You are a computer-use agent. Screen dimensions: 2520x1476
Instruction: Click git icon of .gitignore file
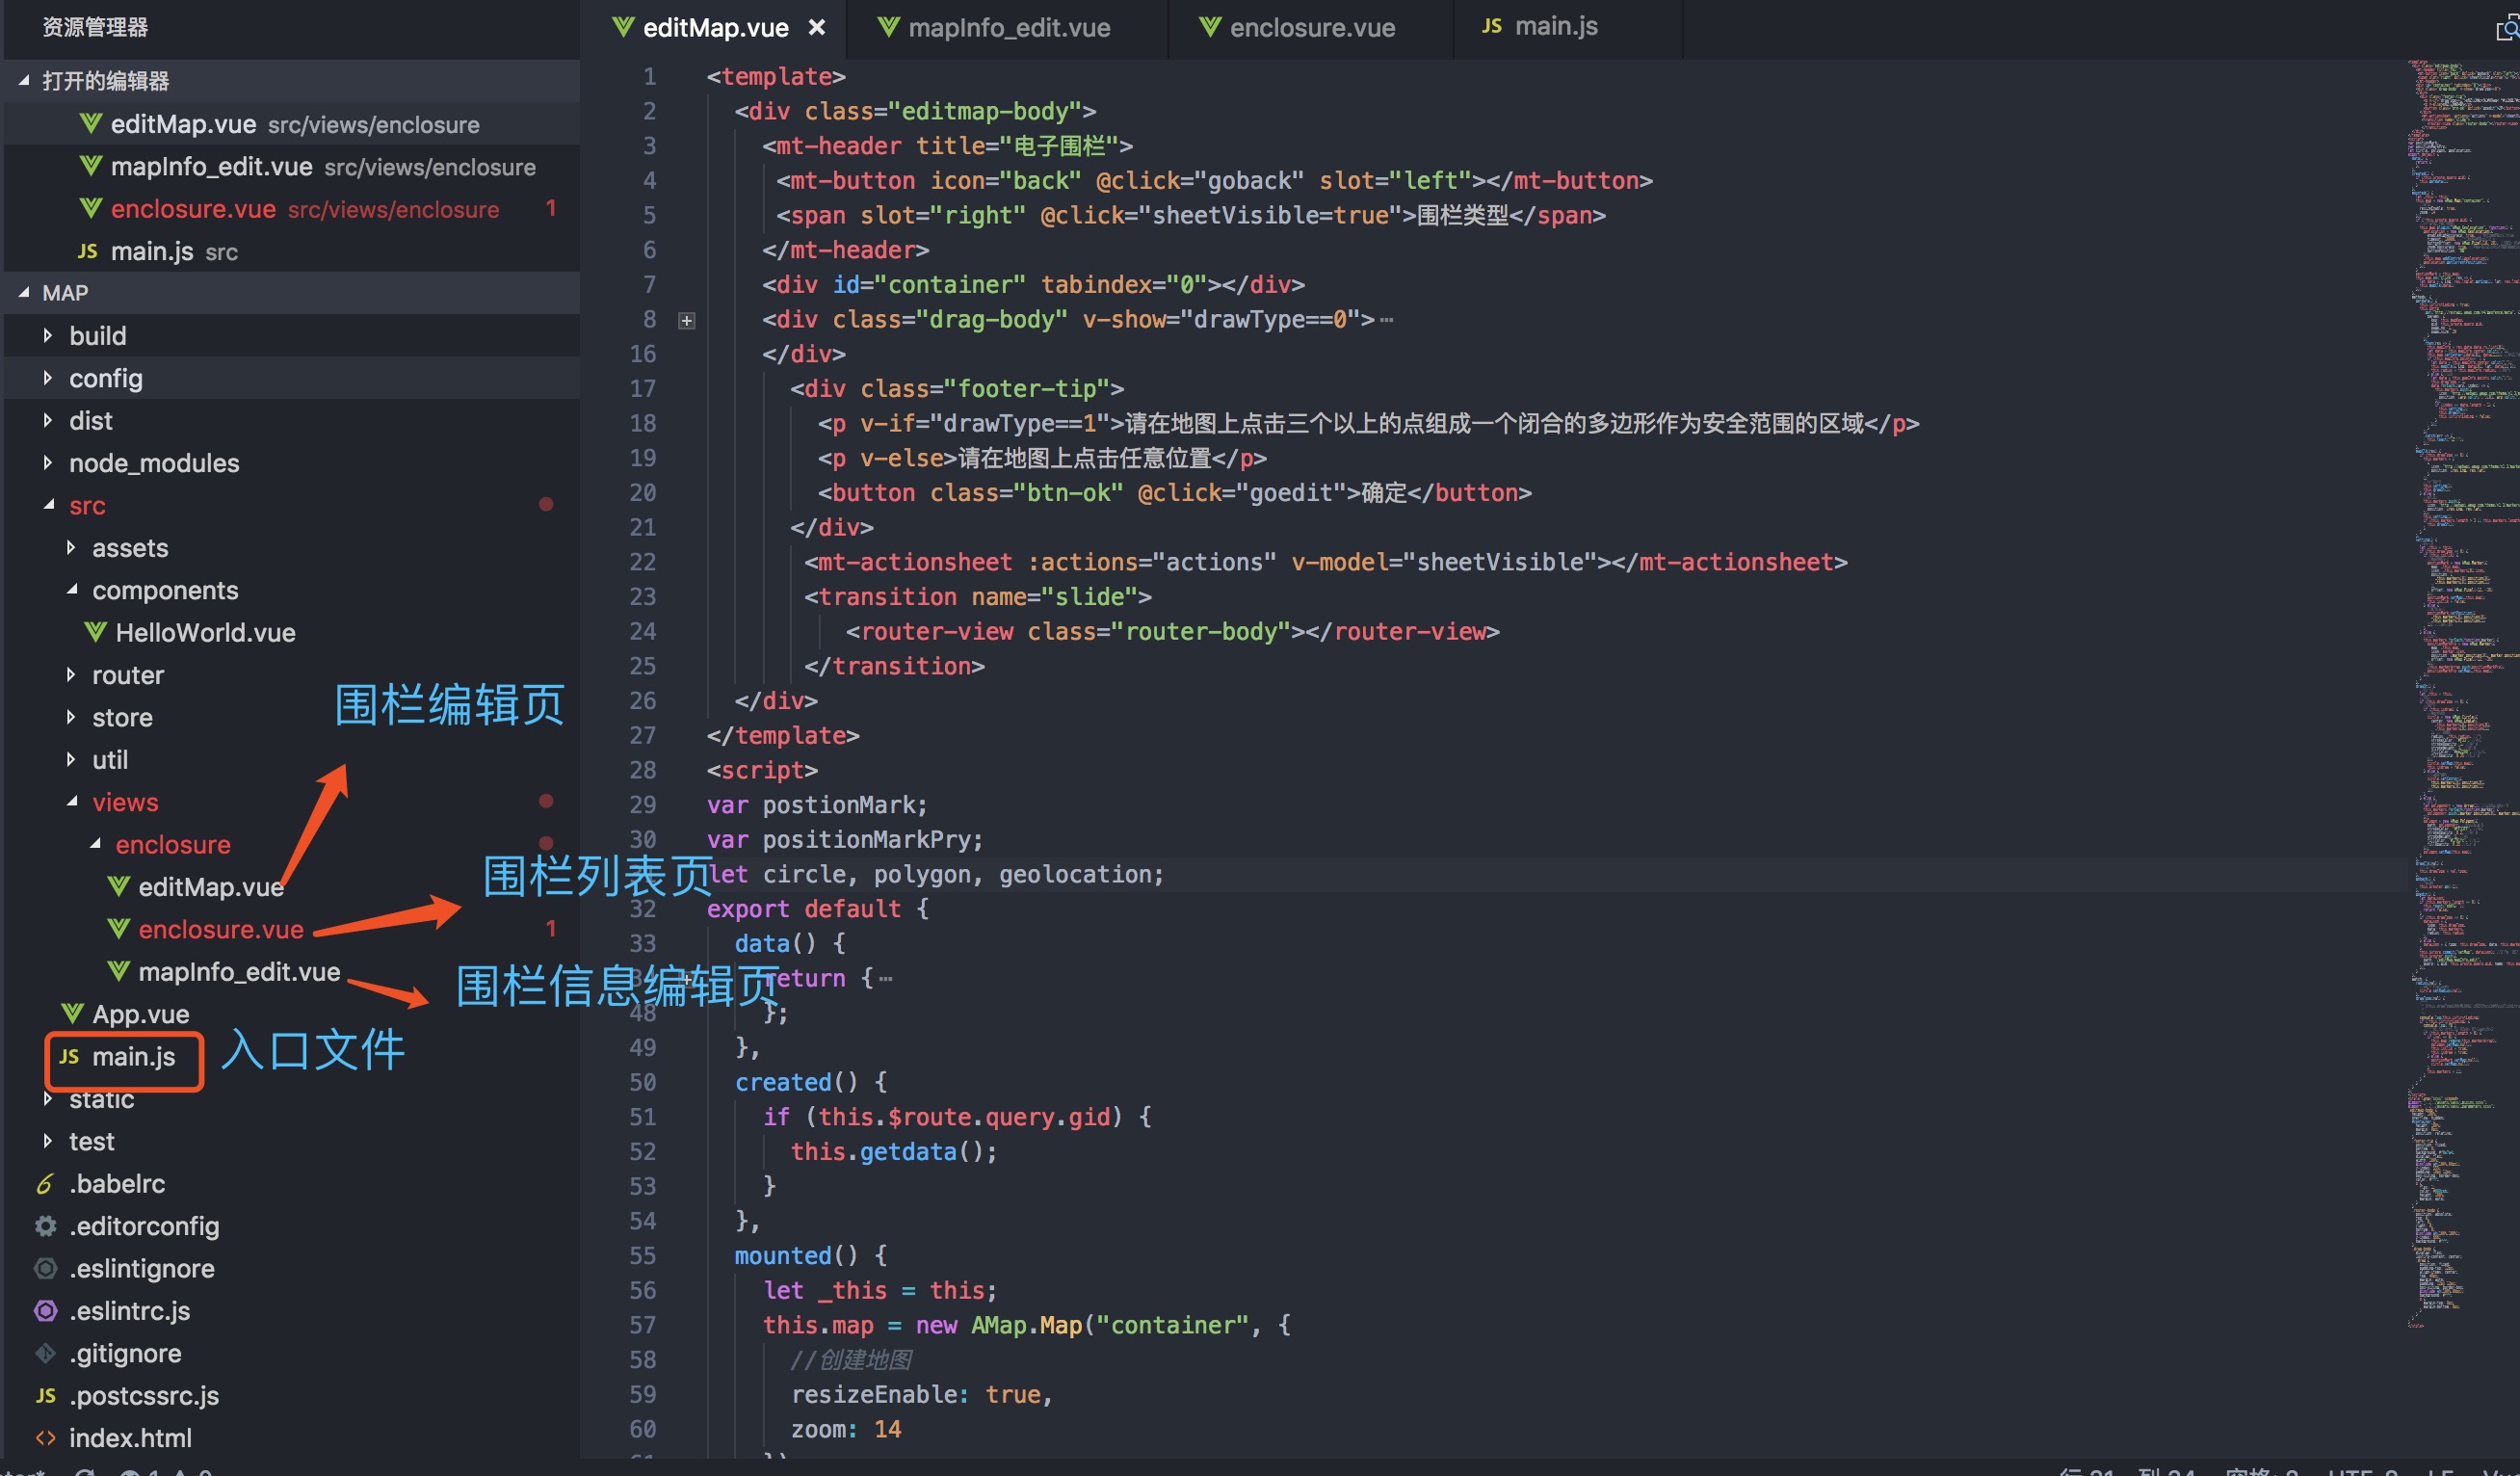tap(46, 1353)
